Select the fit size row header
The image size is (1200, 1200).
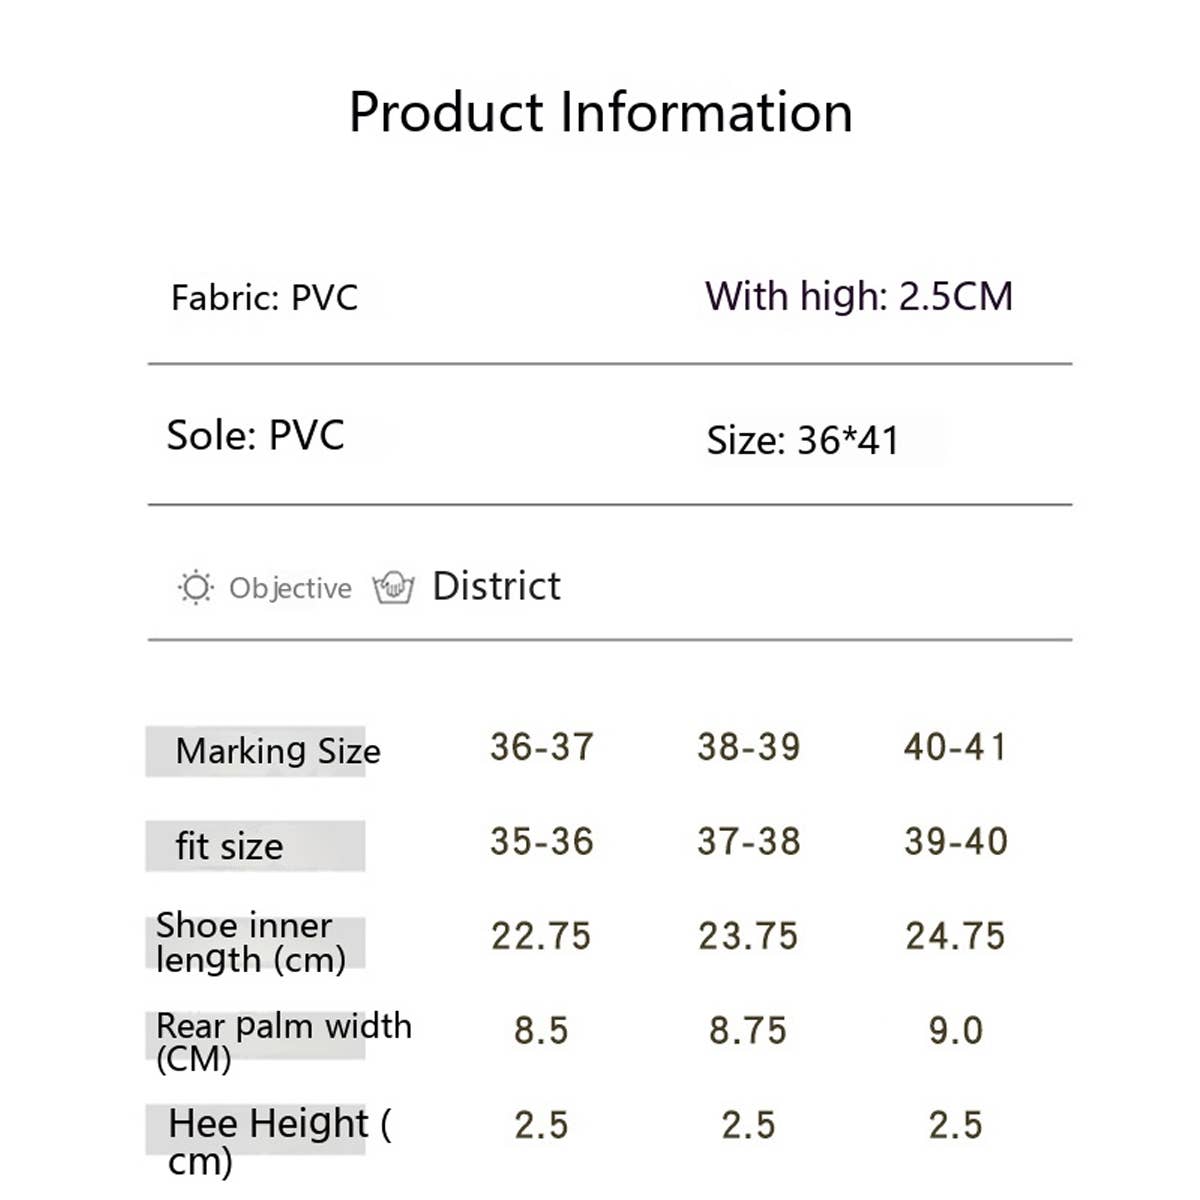tap(229, 846)
